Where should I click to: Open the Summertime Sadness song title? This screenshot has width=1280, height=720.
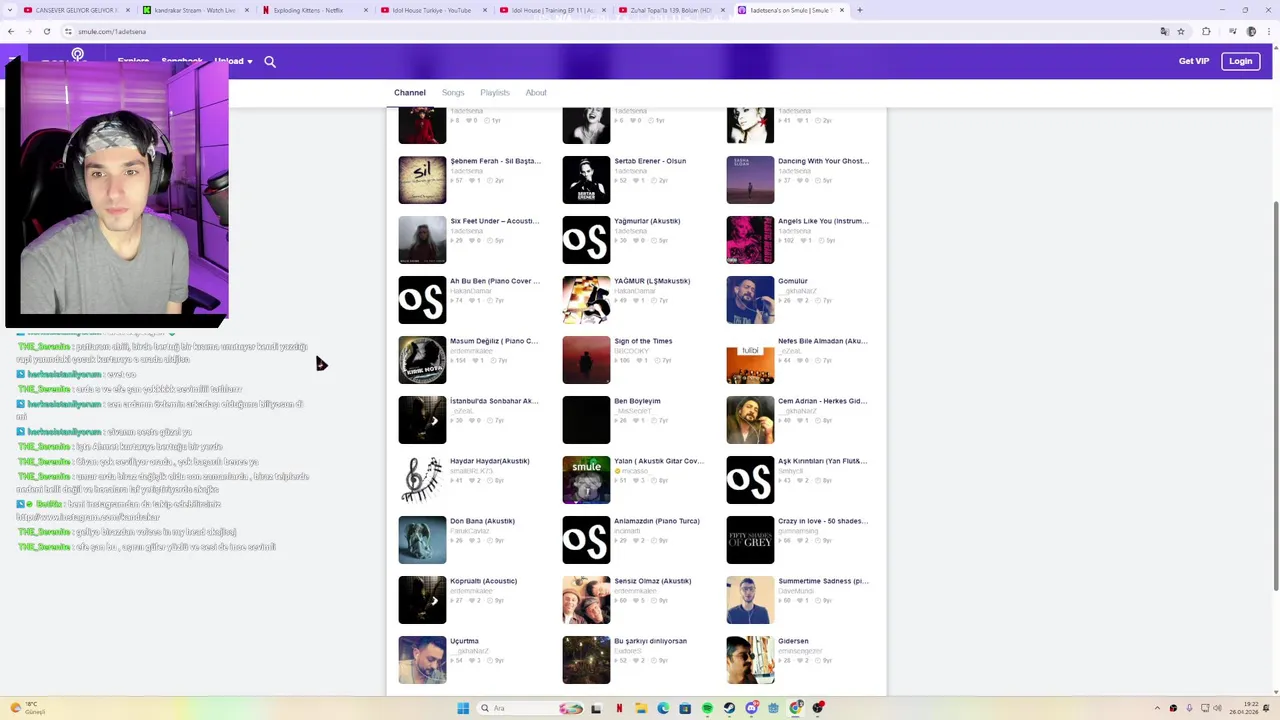[x=823, y=581]
